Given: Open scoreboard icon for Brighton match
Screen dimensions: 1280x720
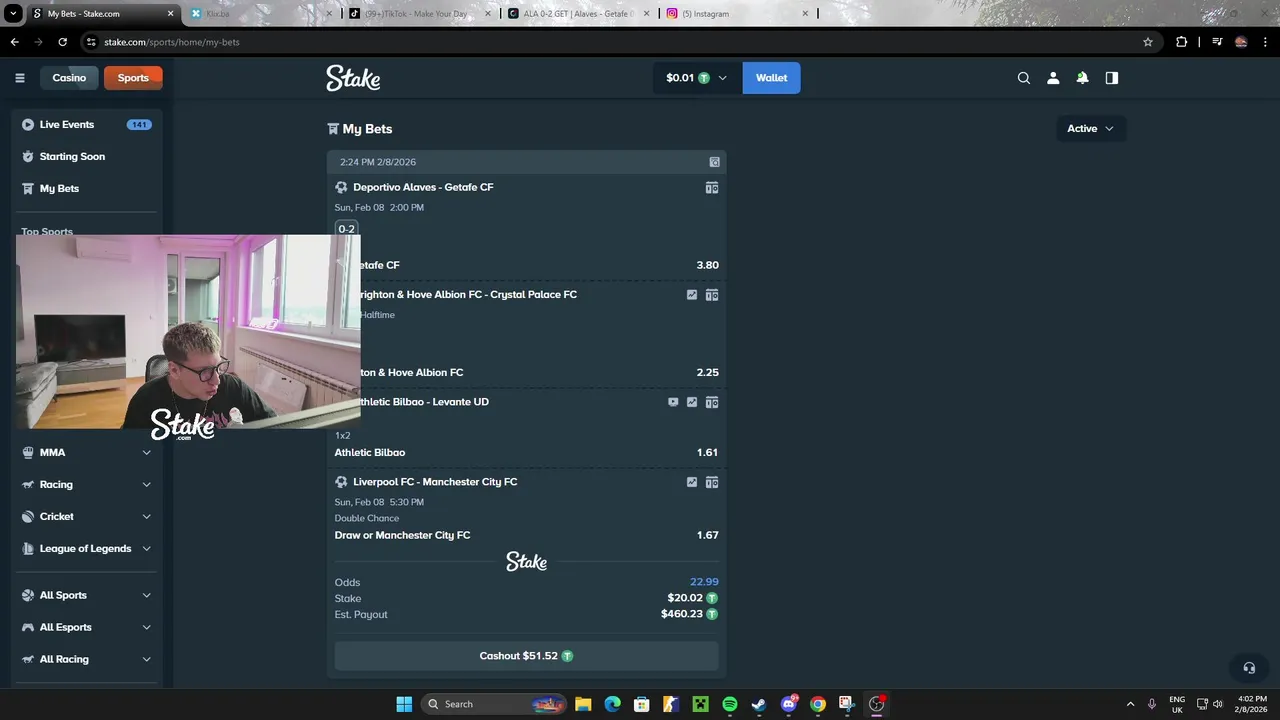Looking at the screenshot, I should point(712,295).
